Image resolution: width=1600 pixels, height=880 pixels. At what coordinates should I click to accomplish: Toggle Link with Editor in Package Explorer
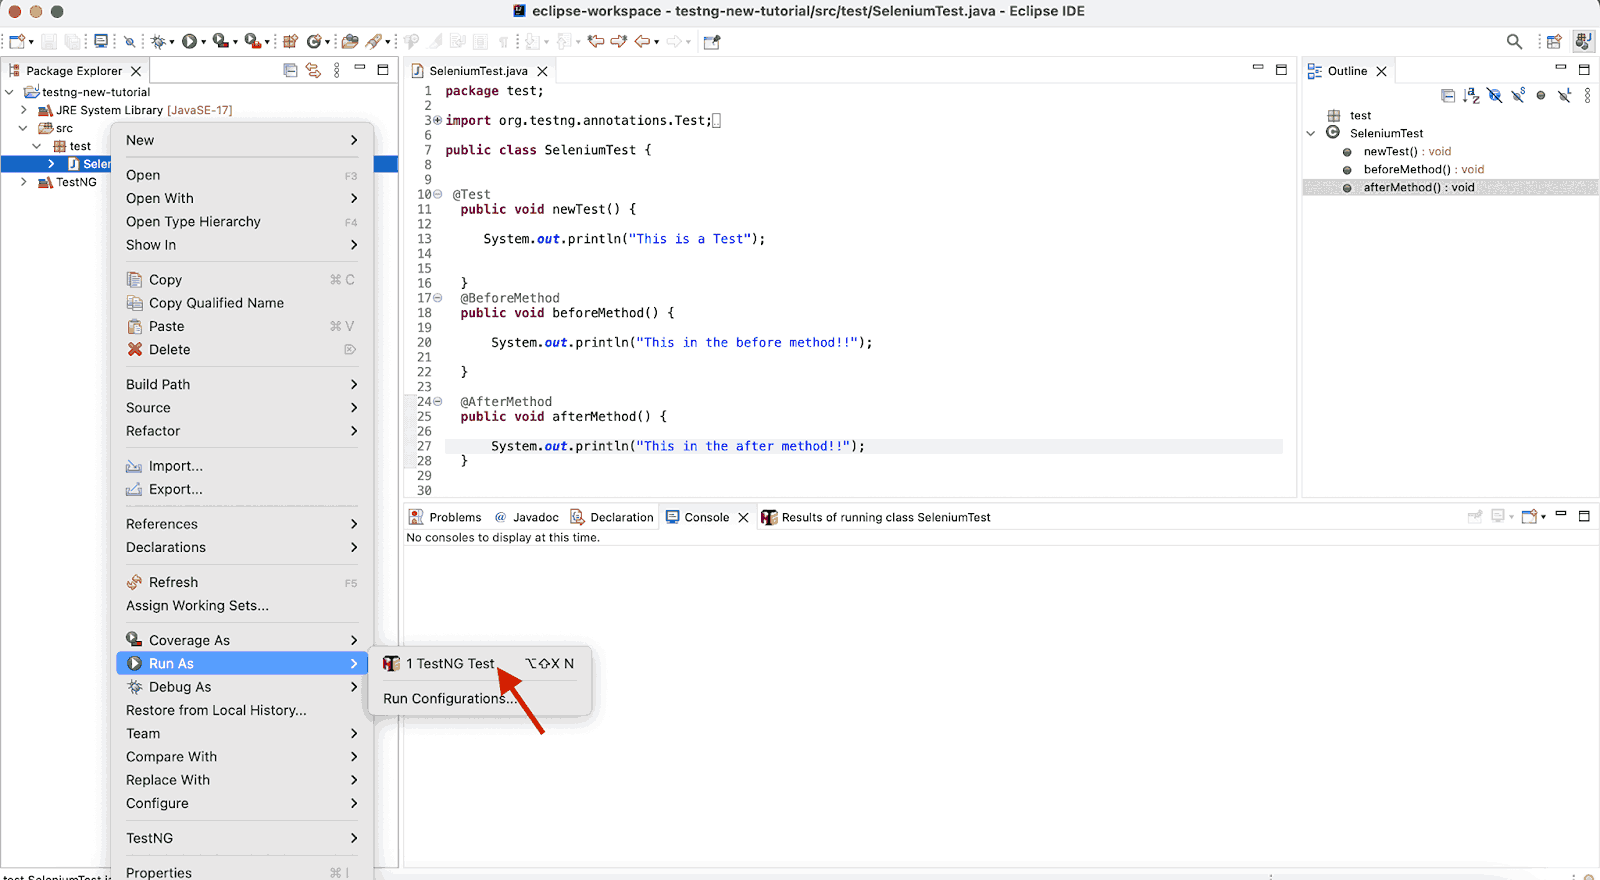[x=313, y=70]
